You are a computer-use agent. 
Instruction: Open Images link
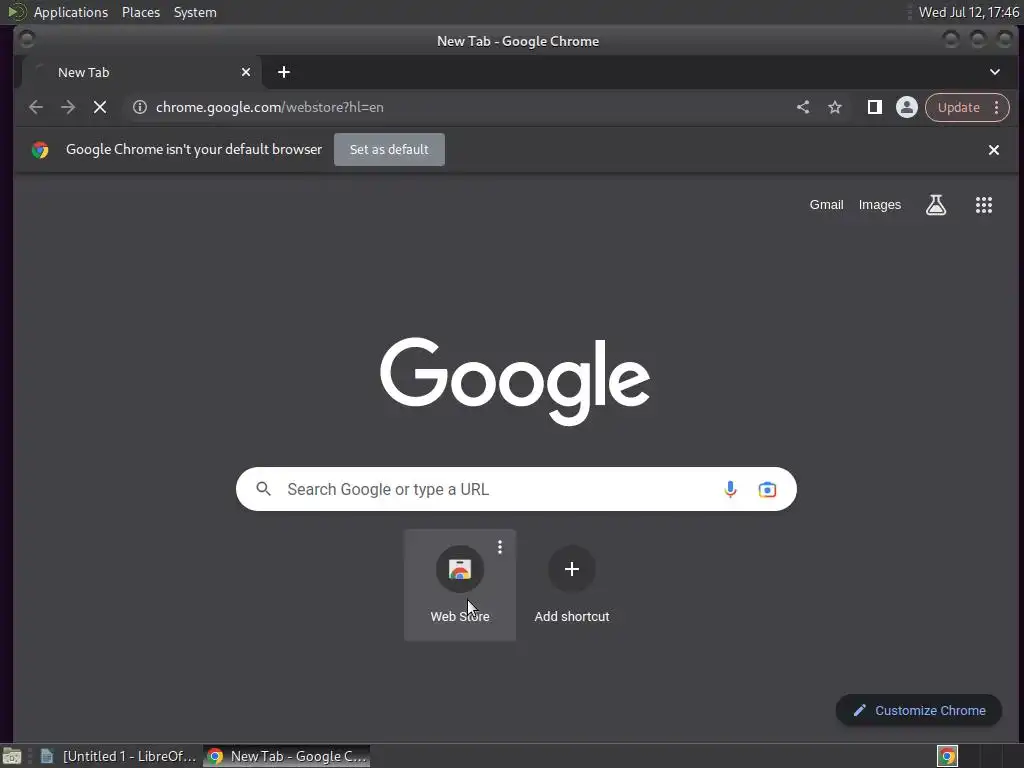880,204
